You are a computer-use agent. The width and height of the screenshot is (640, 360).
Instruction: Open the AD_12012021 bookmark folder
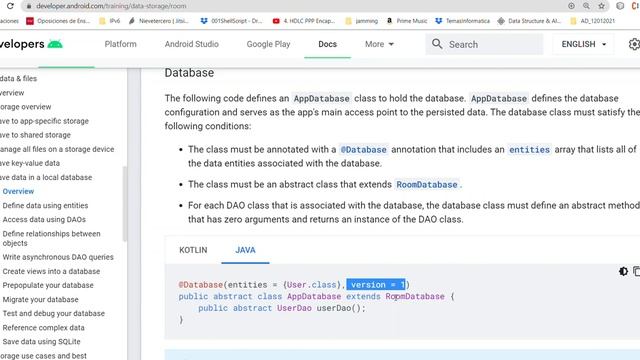click(x=592, y=21)
